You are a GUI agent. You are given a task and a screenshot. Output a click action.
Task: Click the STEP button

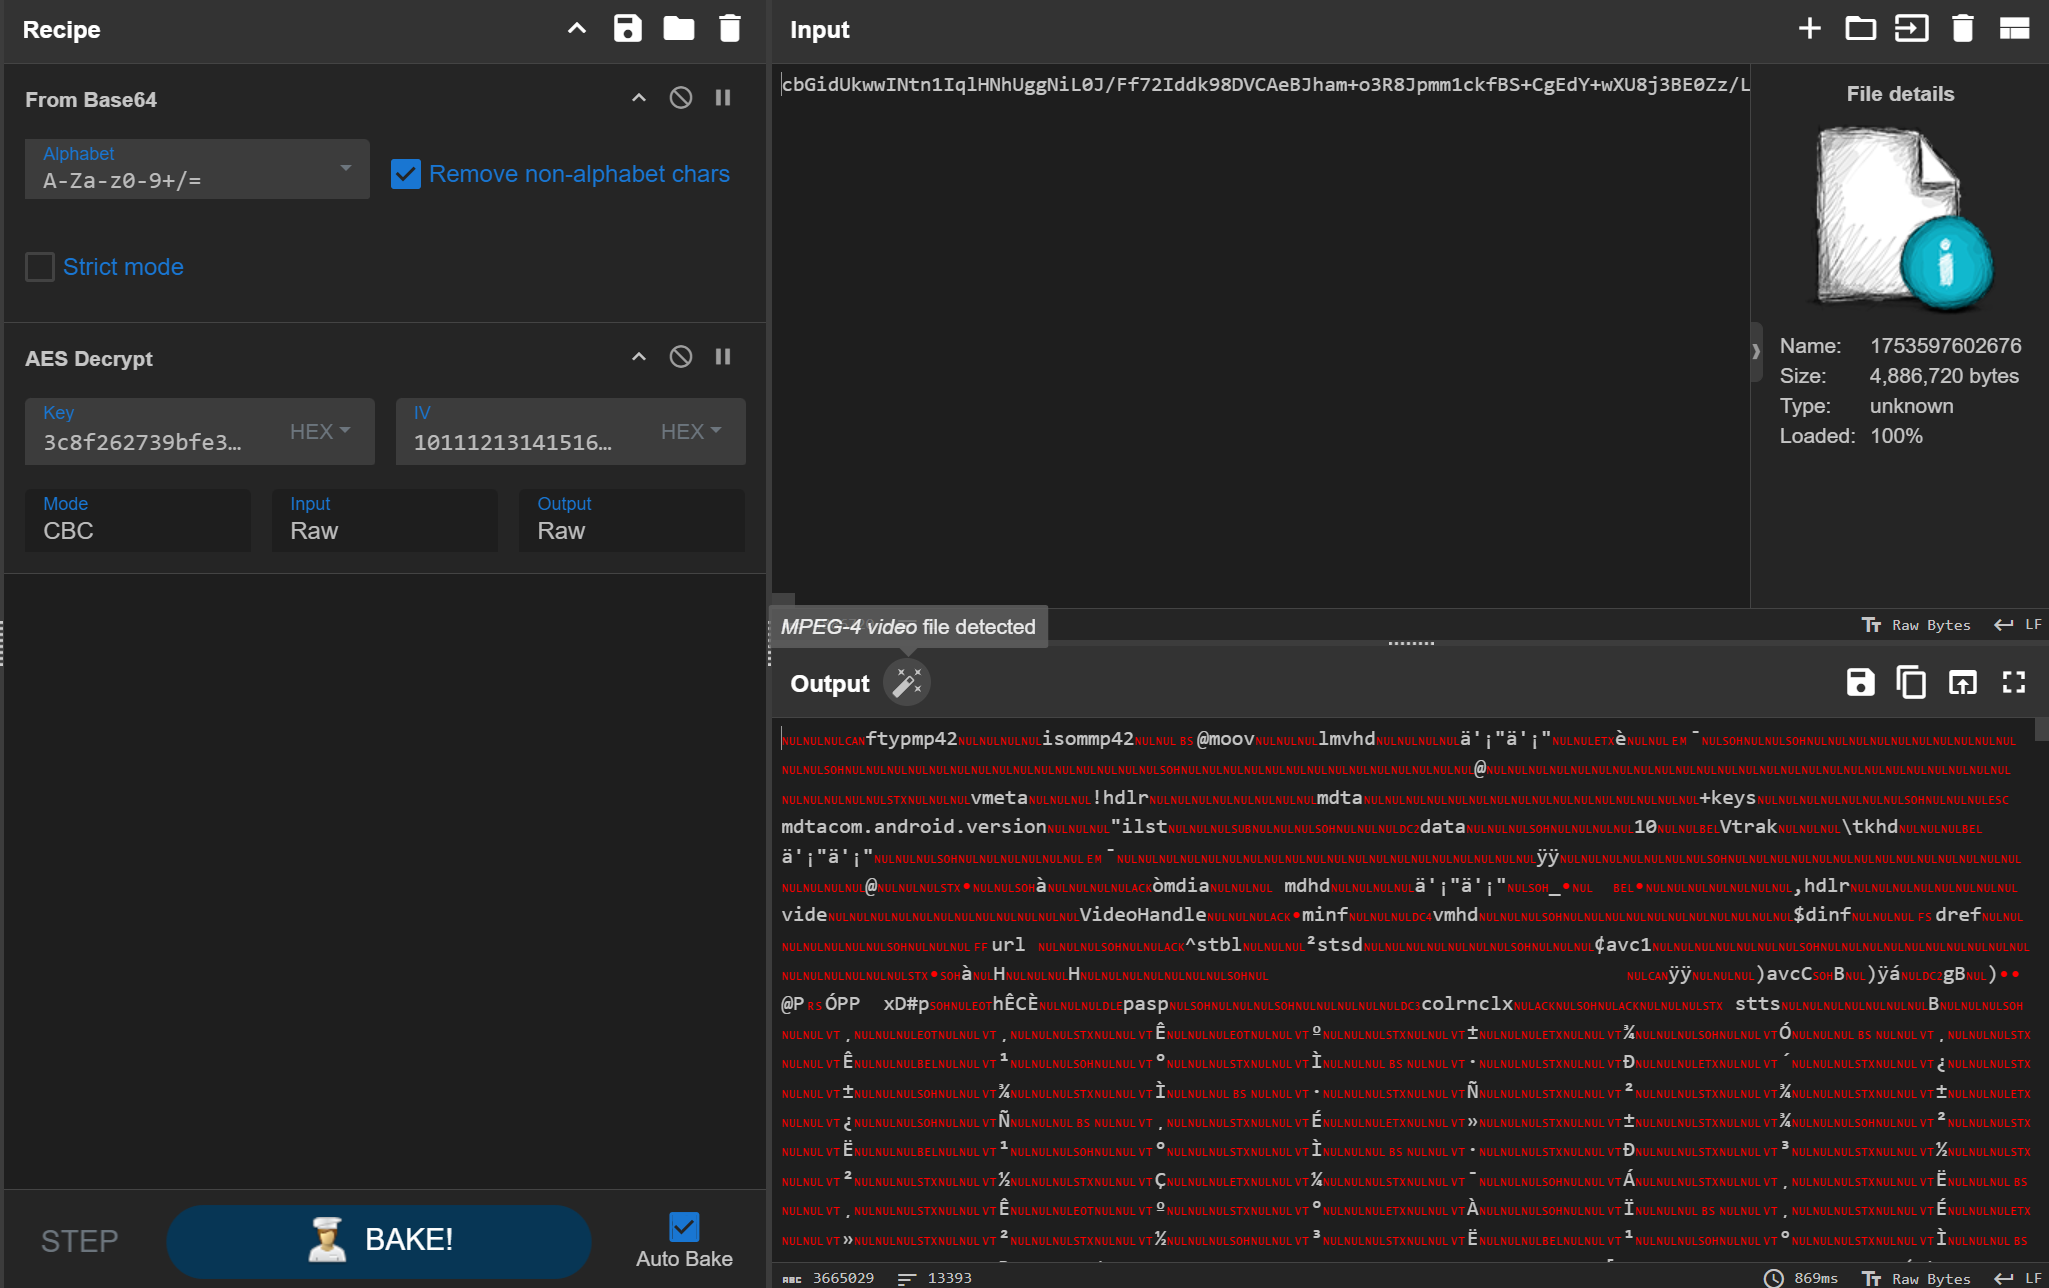tap(79, 1241)
